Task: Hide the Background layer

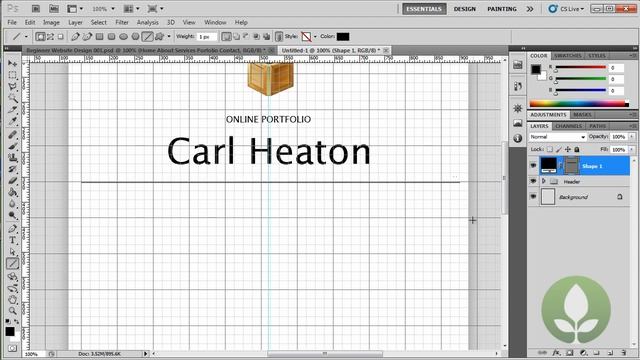Action: [x=533, y=197]
